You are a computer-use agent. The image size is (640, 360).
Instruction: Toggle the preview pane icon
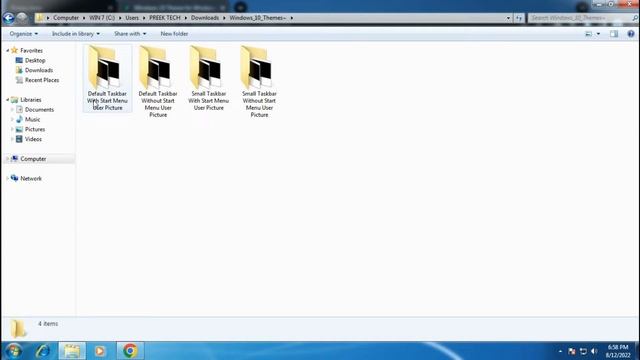click(x=614, y=34)
